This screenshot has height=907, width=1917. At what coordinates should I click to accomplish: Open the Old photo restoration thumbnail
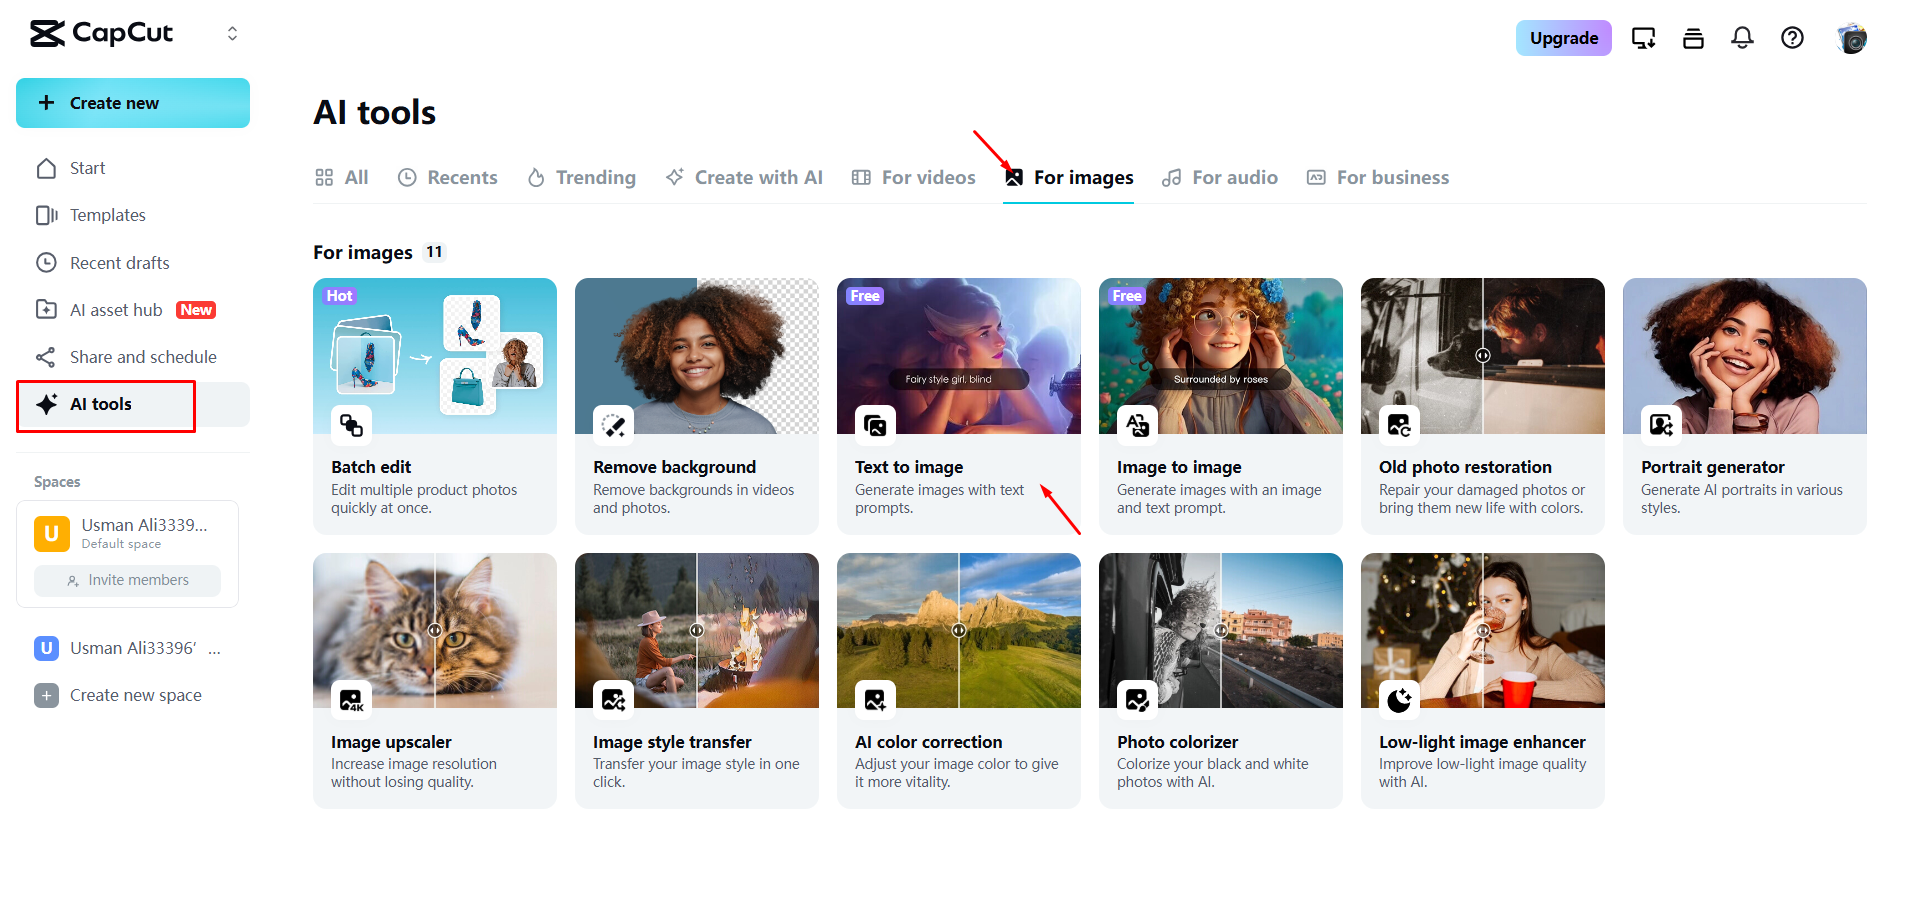coord(1482,356)
